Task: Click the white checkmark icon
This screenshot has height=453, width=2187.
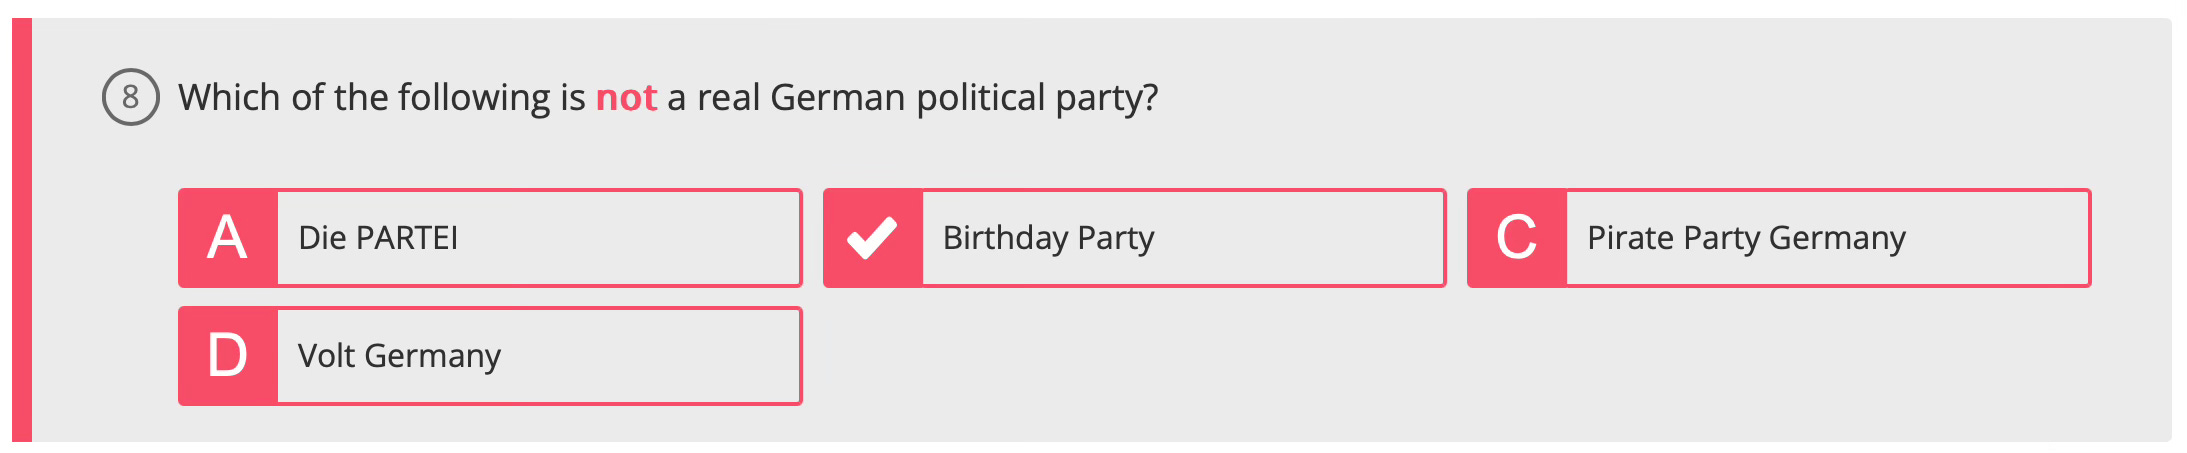Action: coord(872,238)
